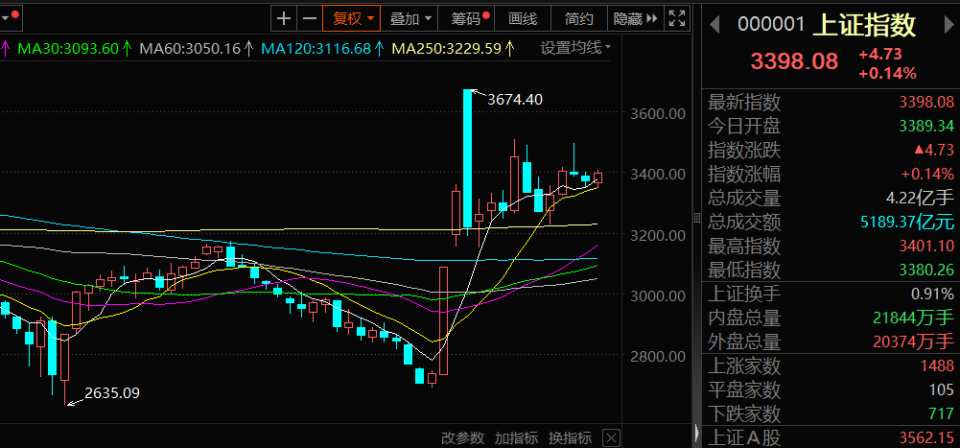The image size is (960, 448).
Task: Enter fullscreen chart view
Action: [x=677, y=18]
